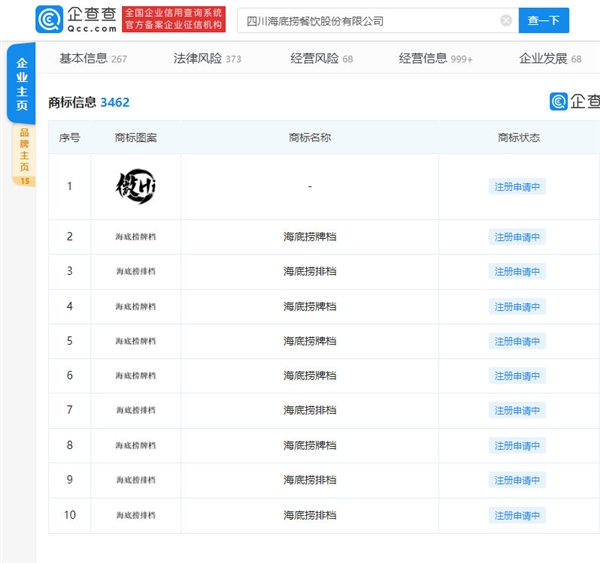
Task: Click 注册申请中 status in row 7
Action: pyautogui.click(x=517, y=410)
